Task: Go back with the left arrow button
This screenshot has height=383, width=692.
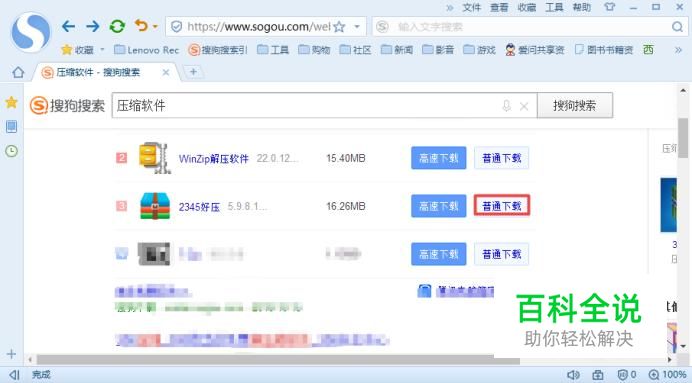Action: click(x=68, y=26)
